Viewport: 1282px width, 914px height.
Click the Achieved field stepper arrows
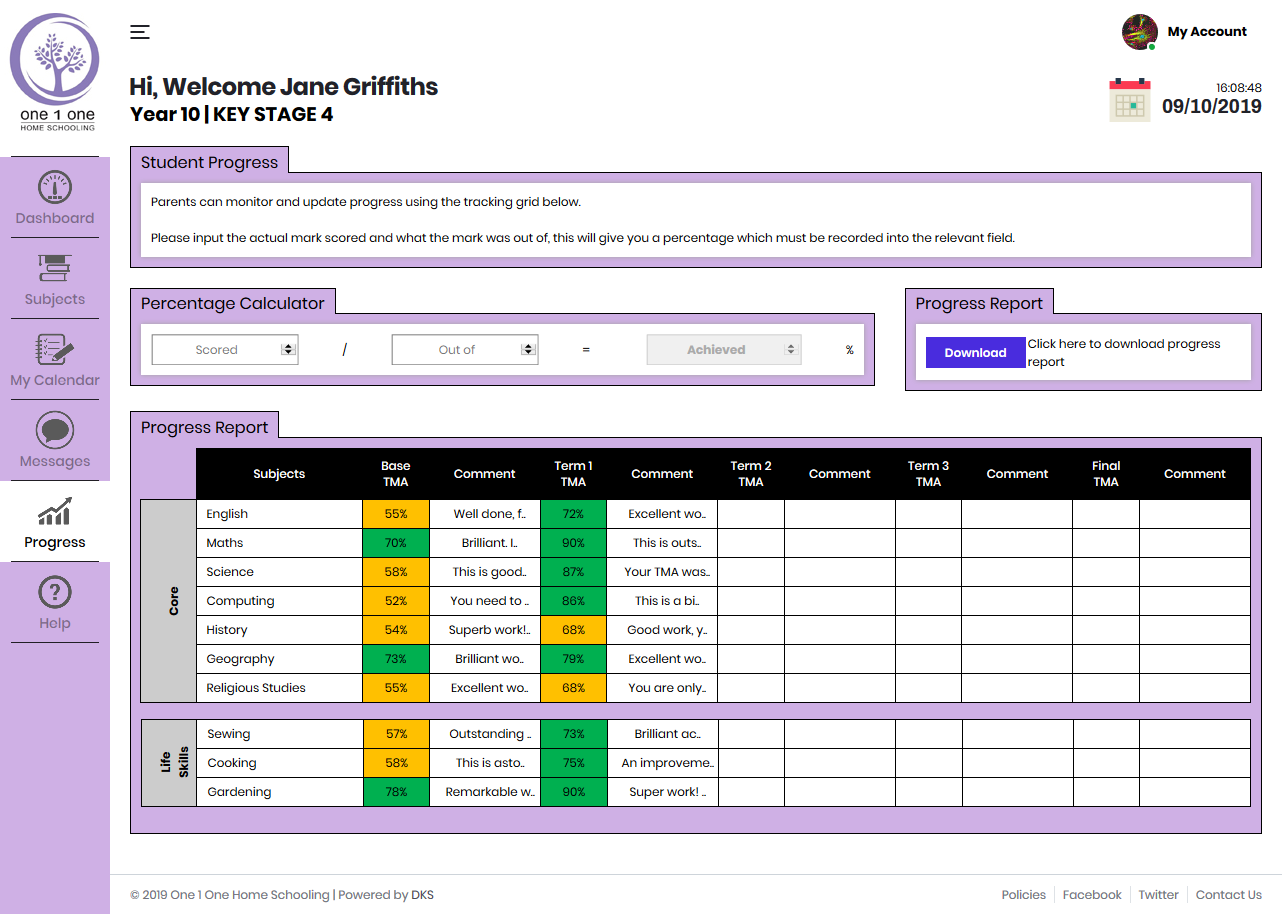click(x=791, y=350)
